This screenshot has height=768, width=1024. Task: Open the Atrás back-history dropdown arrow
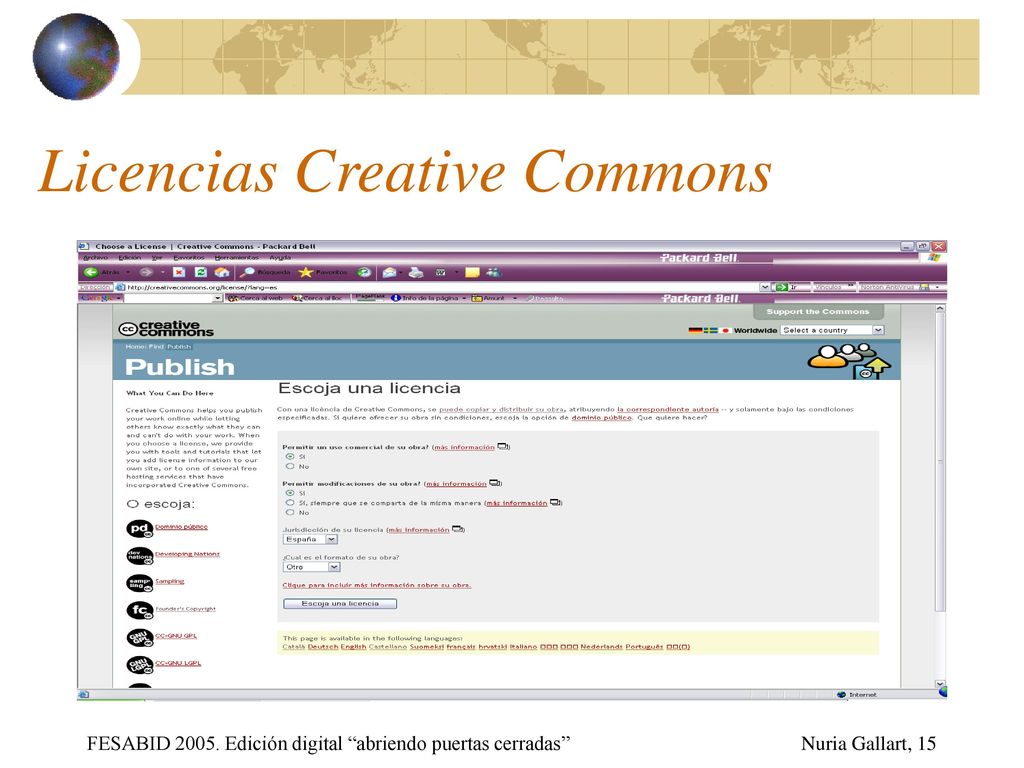128,272
